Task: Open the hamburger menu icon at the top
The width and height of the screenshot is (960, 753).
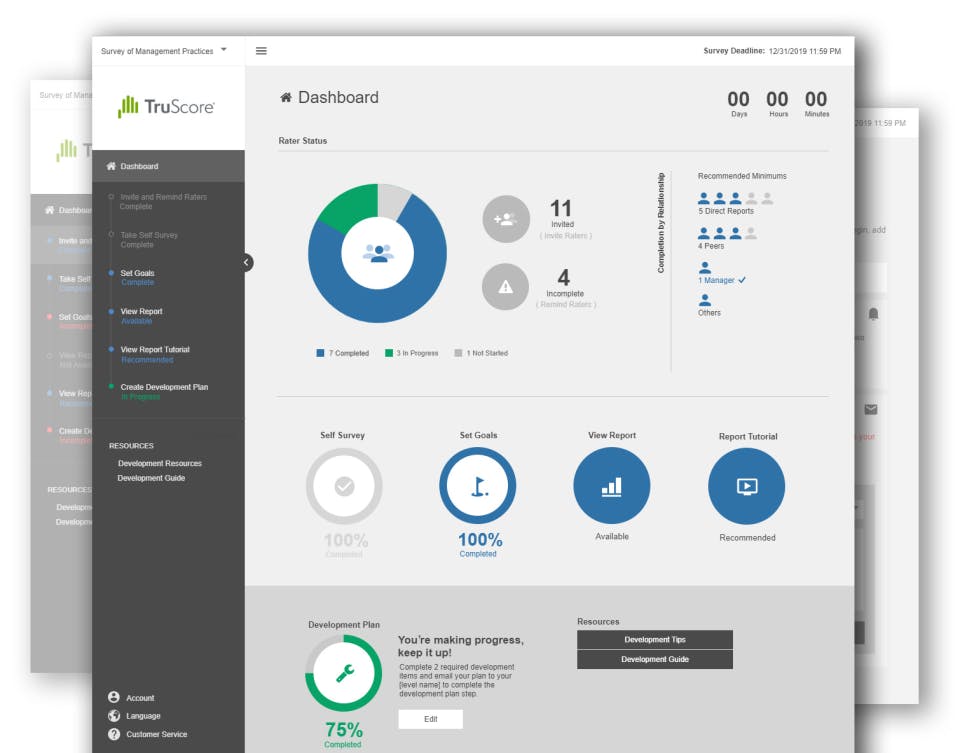Action: pyautogui.click(x=260, y=51)
